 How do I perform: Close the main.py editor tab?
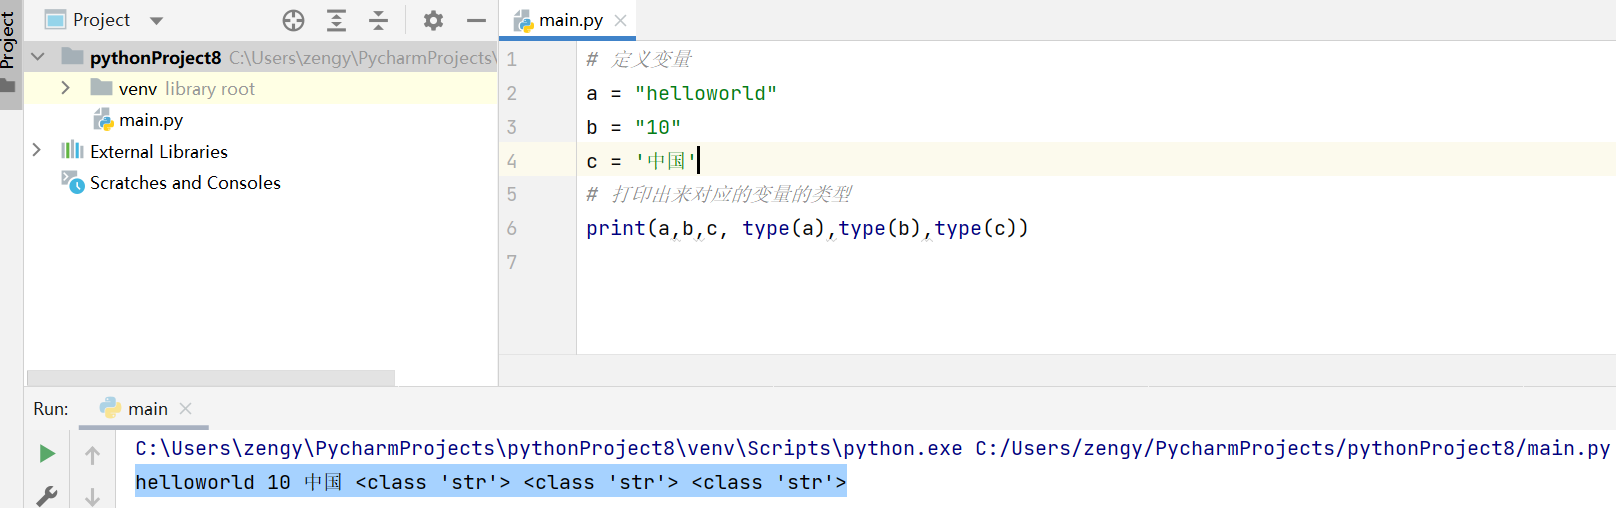pos(621,20)
